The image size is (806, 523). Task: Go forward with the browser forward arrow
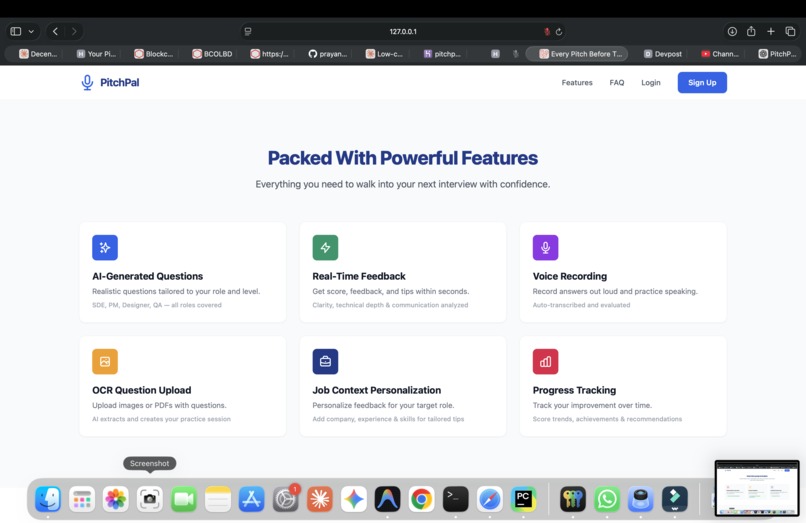click(74, 31)
